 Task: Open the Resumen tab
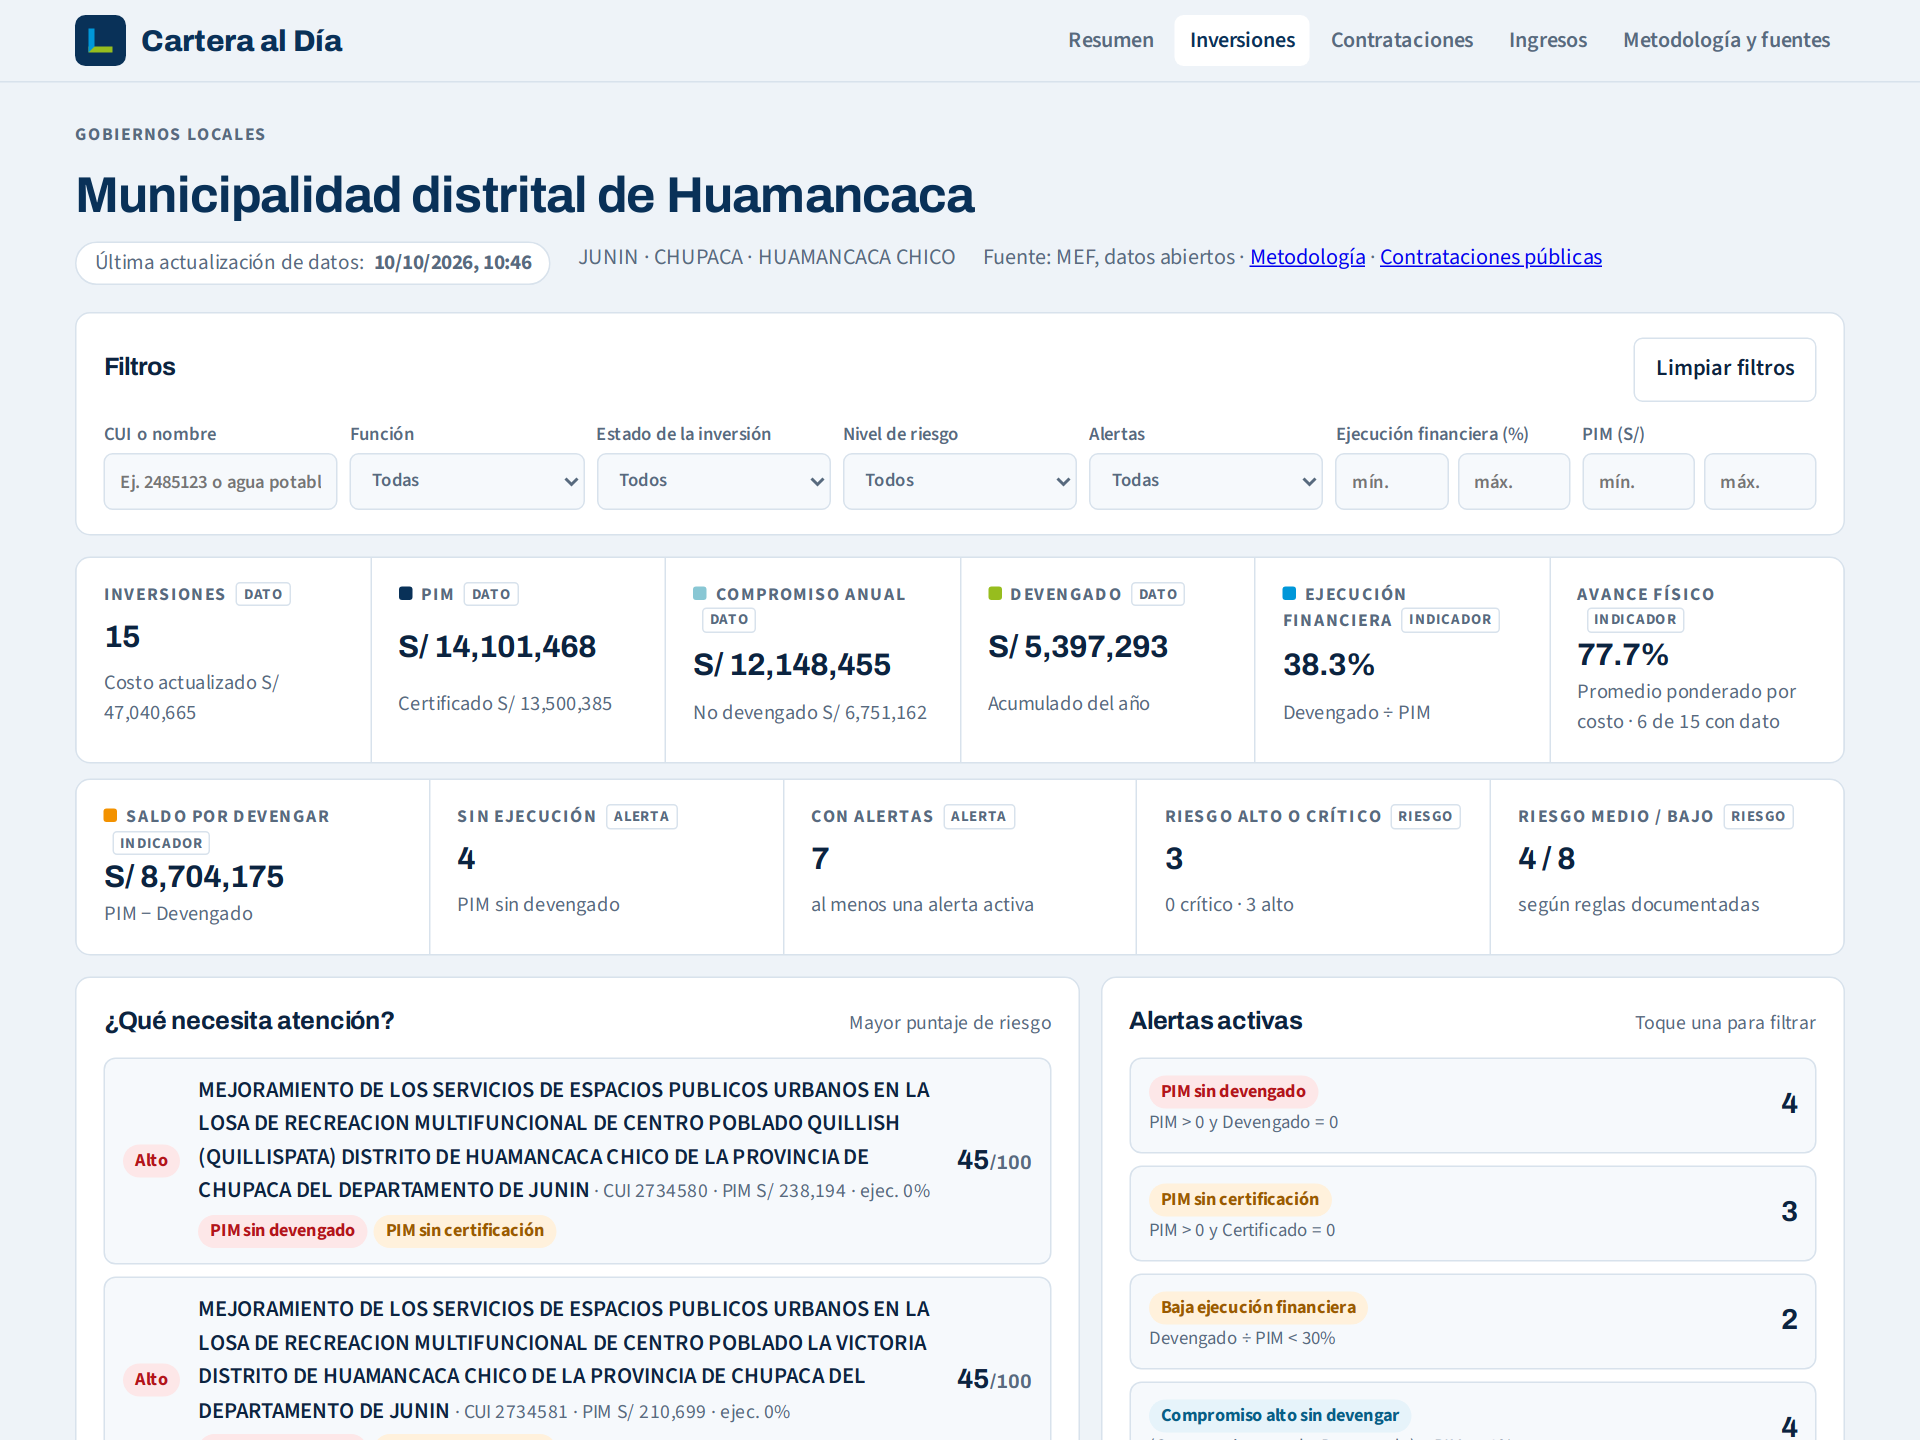click(x=1110, y=40)
